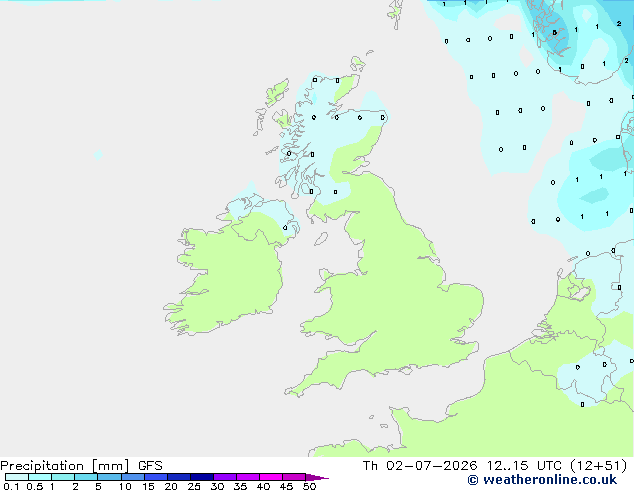This screenshot has height=490, width=634.
Task: Click the '25' legend scale label
Action: (x=194, y=486)
